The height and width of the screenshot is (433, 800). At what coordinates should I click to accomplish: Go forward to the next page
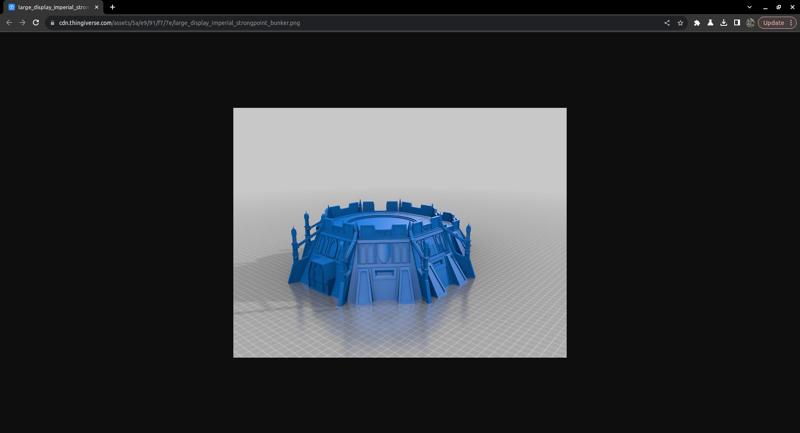22,22
